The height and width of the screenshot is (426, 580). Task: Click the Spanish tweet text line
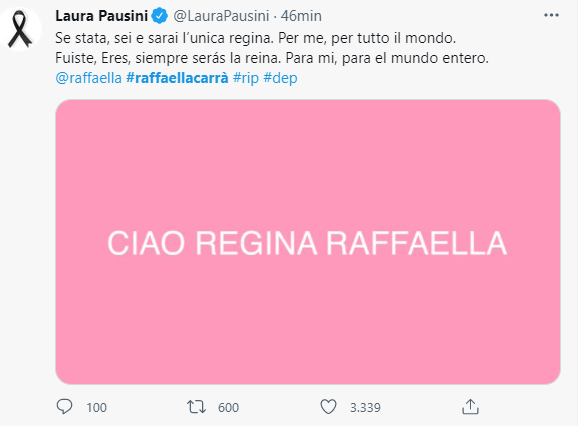(x=272, y=58)
